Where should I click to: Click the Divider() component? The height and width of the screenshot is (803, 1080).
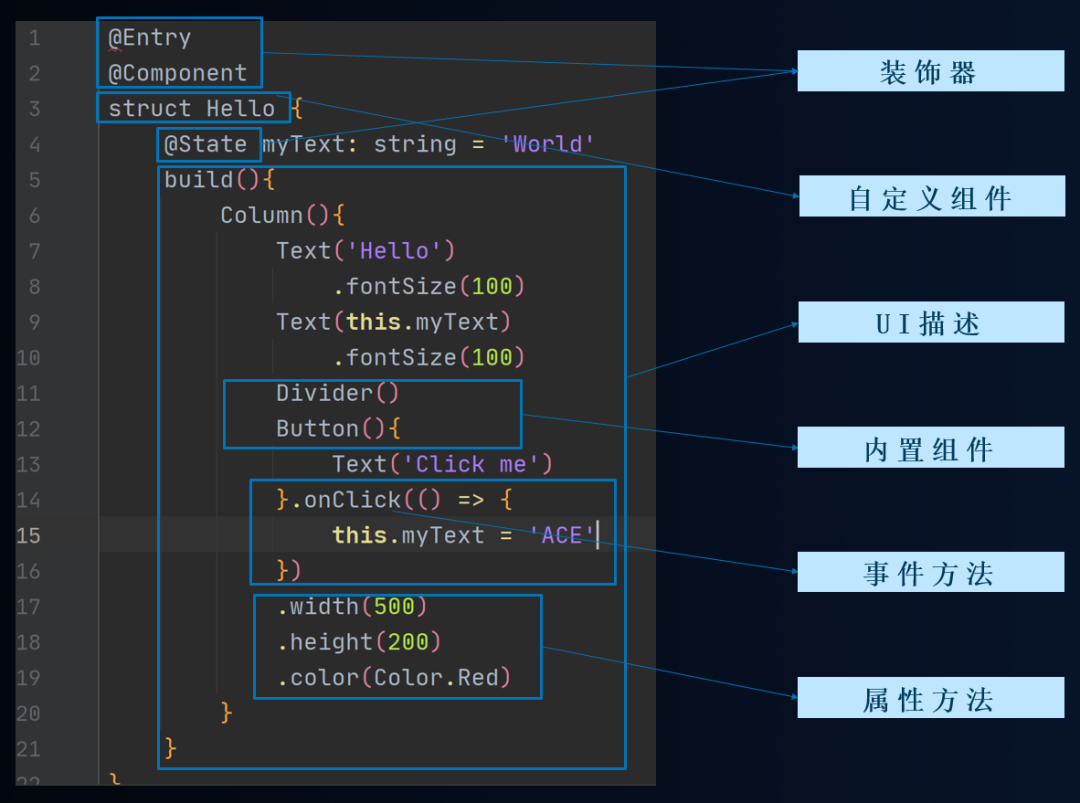[338, 393]
